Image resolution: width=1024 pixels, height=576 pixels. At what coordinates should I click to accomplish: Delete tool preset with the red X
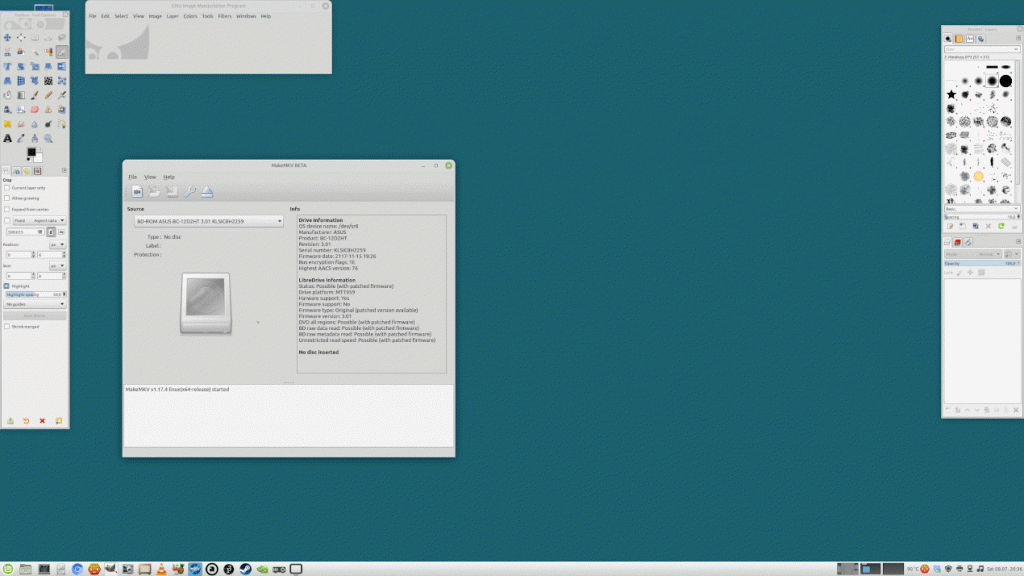[x=42, y=421]
